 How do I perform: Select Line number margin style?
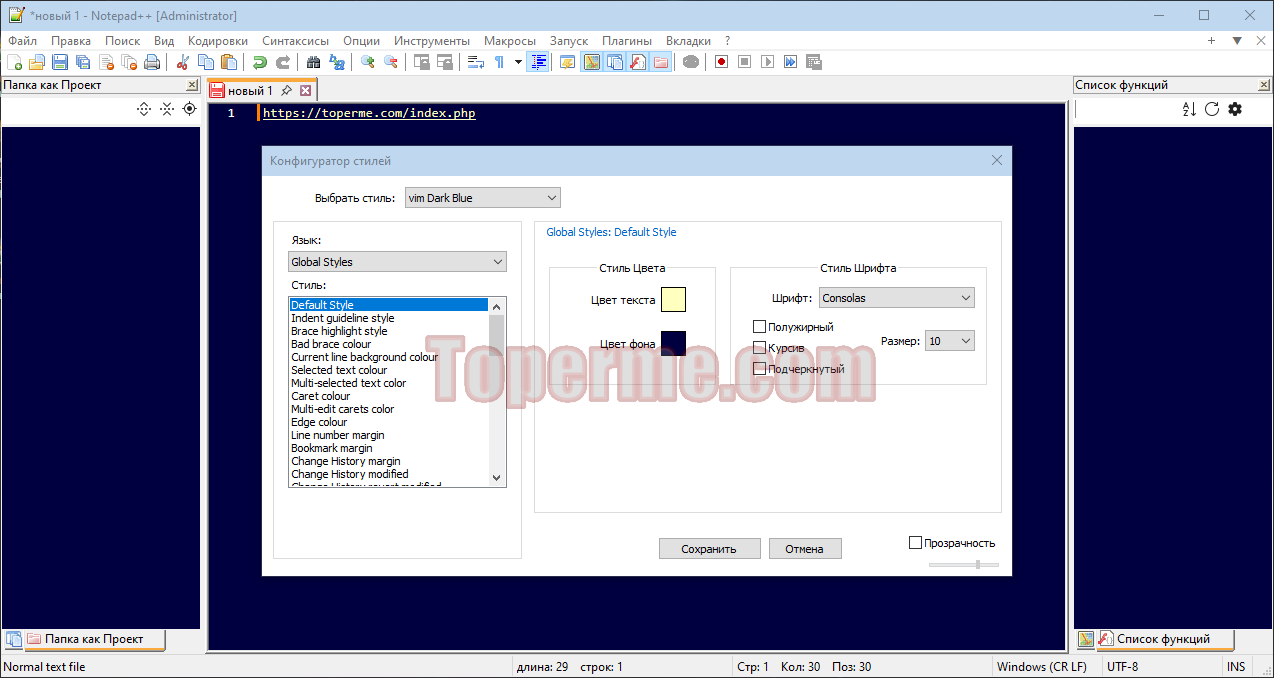(388, 435)
